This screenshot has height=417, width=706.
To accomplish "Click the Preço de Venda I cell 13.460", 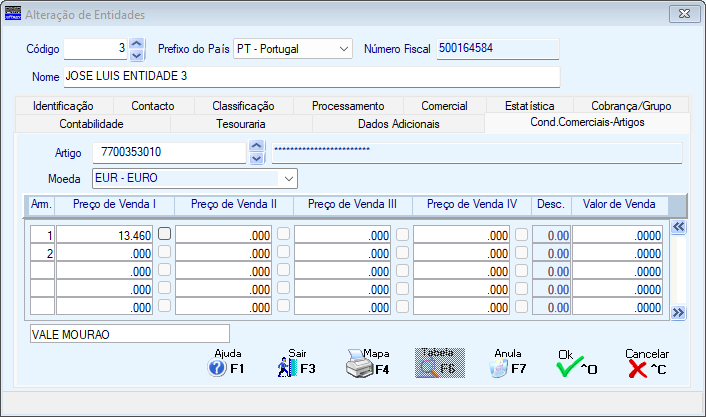I will point(104,235).
